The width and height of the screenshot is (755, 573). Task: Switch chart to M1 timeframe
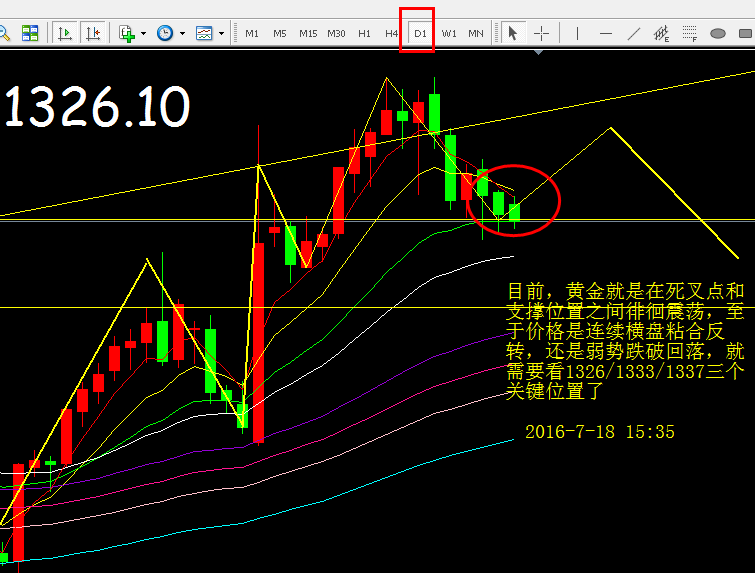click(x=252, y=34)
